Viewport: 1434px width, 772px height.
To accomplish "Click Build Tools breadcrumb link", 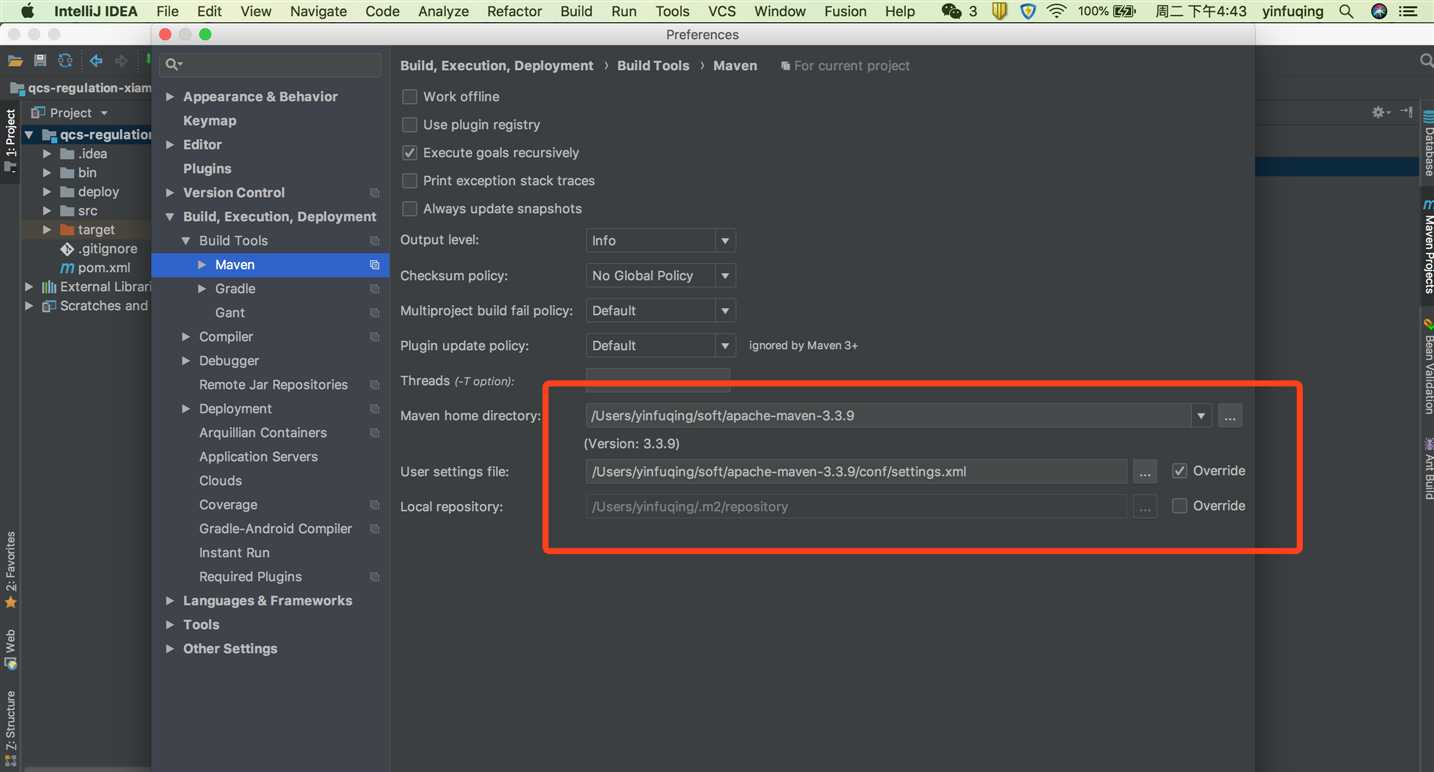I will [653, 66].
